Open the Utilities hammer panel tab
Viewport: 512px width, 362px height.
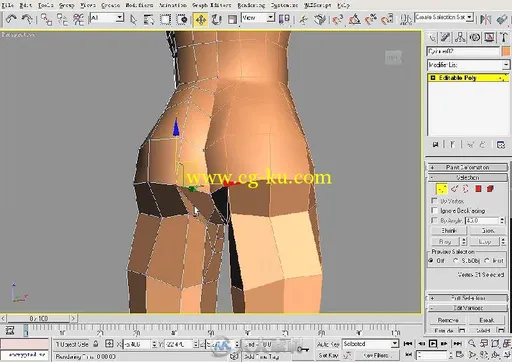pyautogui.click(x=504, y=37)
